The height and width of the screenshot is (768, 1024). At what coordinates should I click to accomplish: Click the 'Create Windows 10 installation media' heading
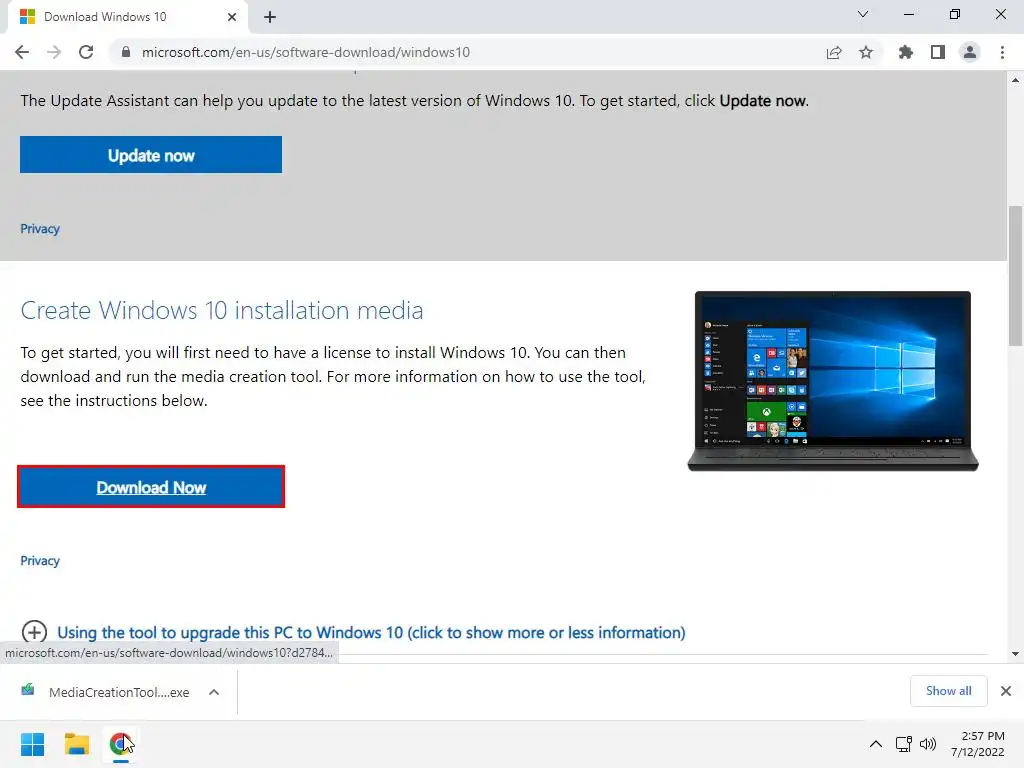[x=222, y=310]
